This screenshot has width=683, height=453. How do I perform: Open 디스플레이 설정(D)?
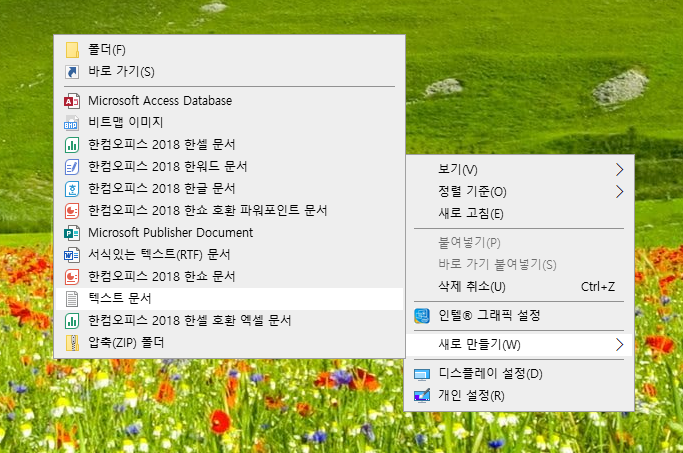(x=518, y=374)
